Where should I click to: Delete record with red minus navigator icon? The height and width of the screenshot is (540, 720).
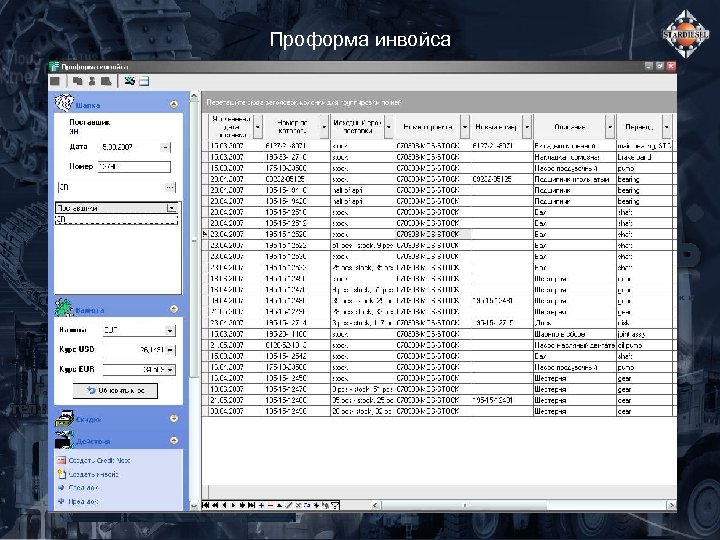270,505
